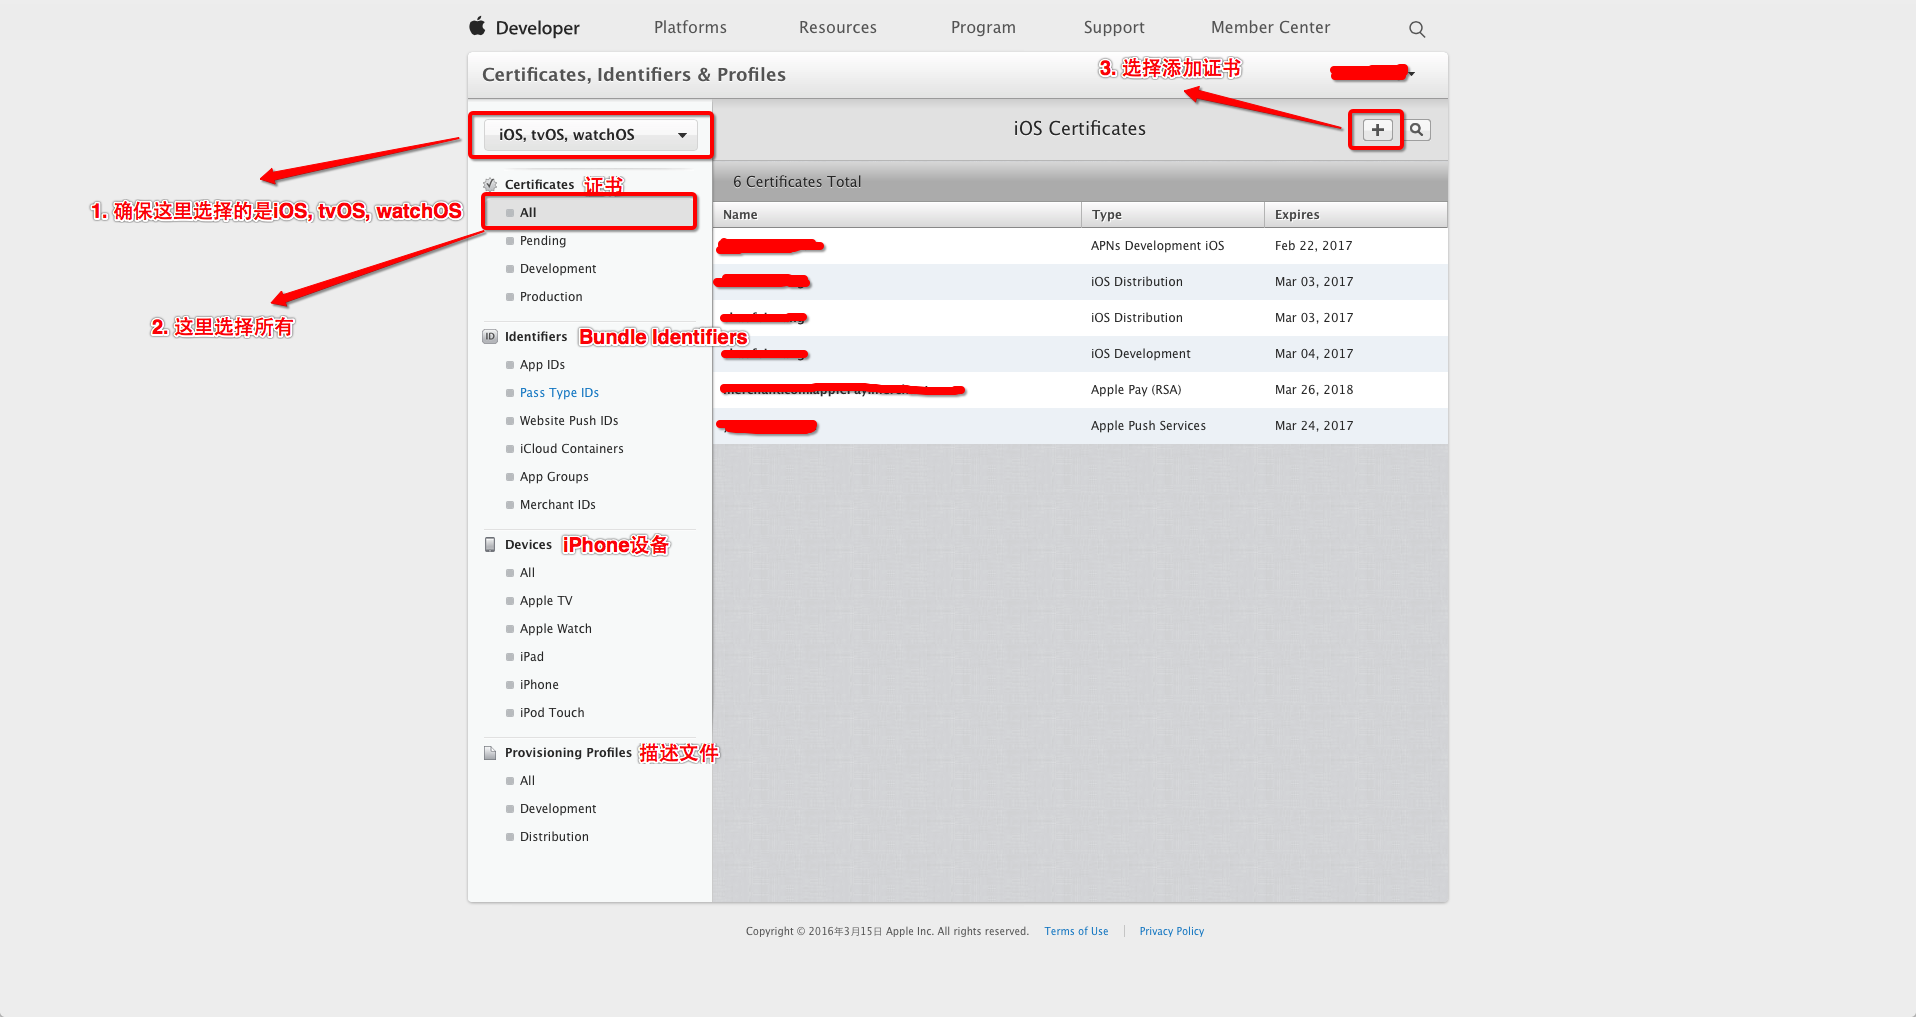
Task: Select the Apple Pay (RSA) certificate row
Action: click(x=1080, y=390)
